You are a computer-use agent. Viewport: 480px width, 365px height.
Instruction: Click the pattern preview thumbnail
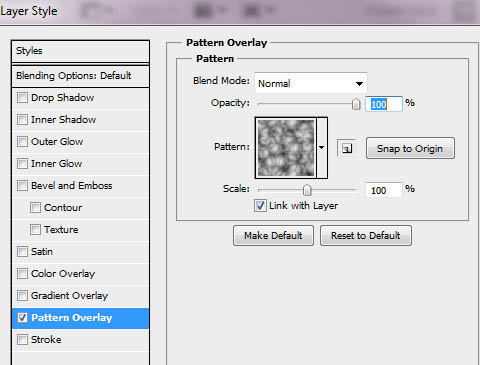pyautogui.click(x=286, y=148)
